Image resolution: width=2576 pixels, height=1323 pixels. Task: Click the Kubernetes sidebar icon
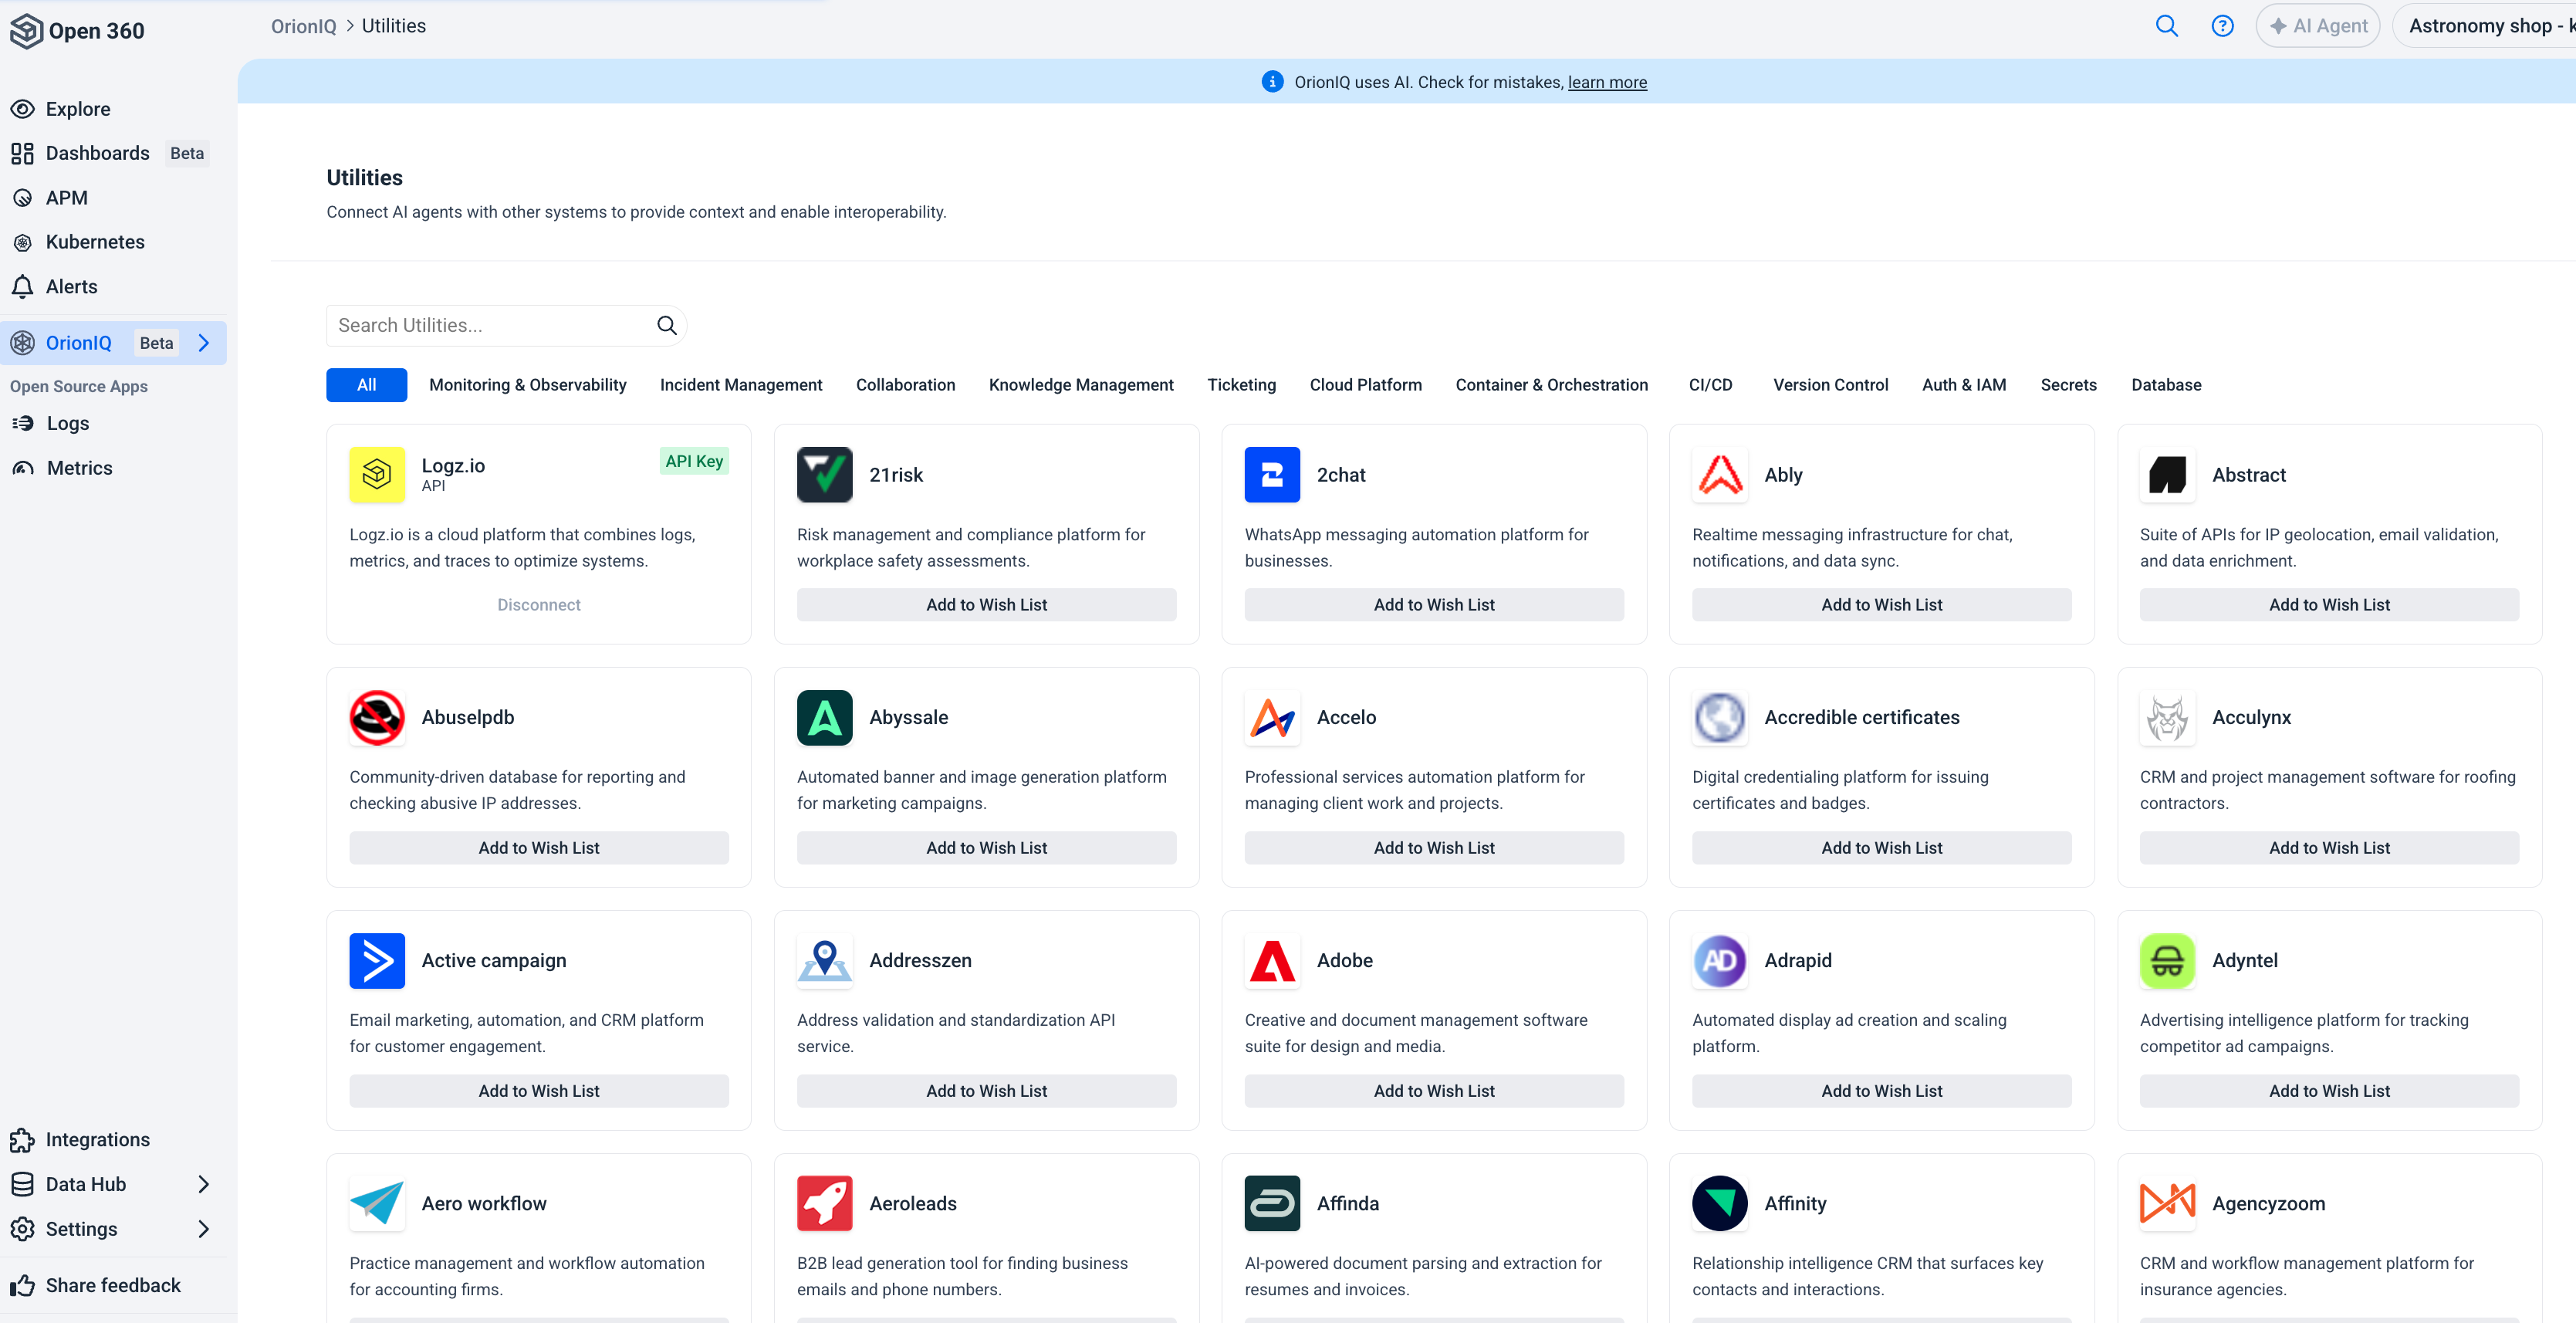[x=23, y=241]
